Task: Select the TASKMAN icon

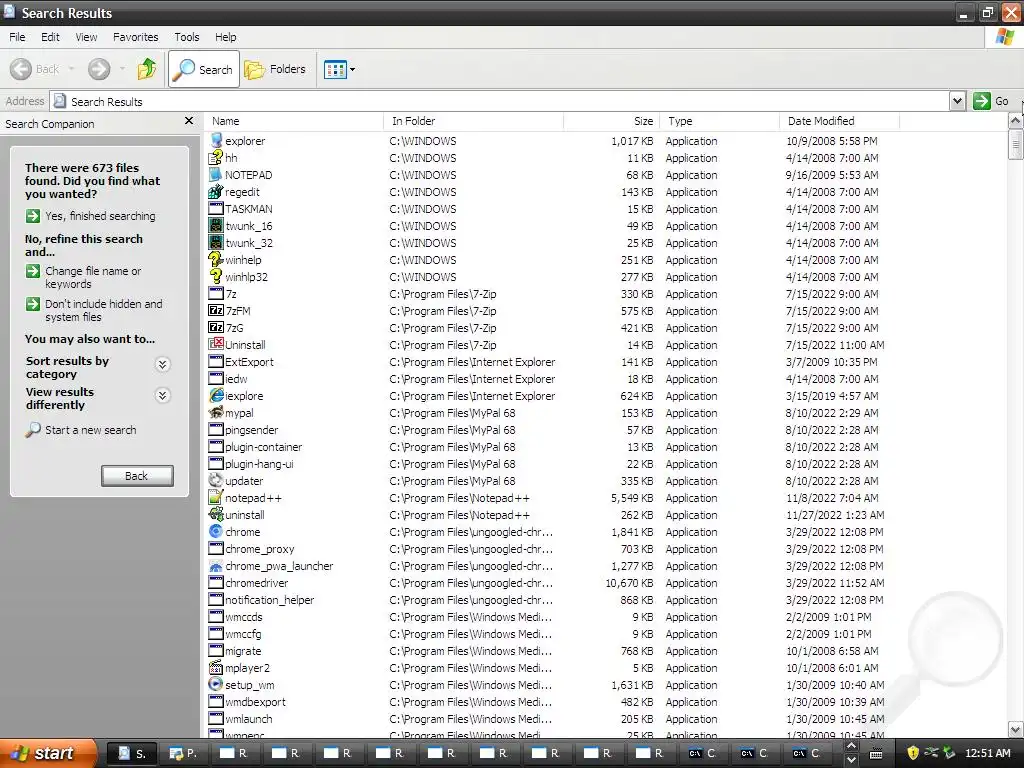Action: [216, 208]
